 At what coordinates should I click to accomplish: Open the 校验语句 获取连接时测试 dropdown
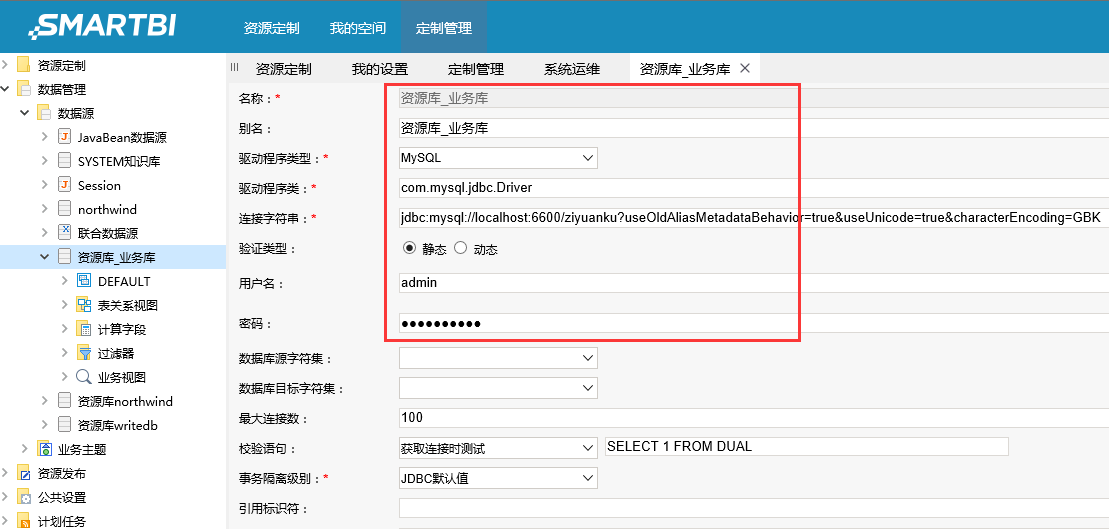click(498, 448)
